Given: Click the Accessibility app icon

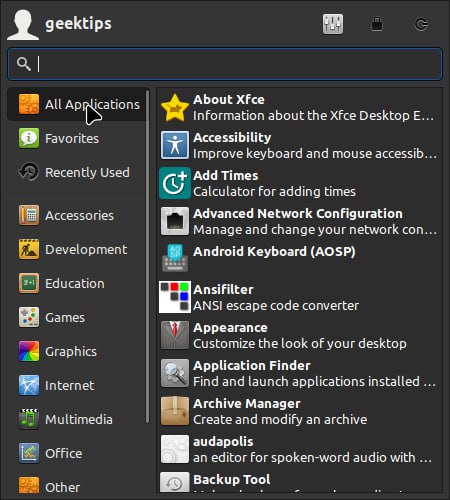Looking at the screenshot, I should click(x=175, y=145).
